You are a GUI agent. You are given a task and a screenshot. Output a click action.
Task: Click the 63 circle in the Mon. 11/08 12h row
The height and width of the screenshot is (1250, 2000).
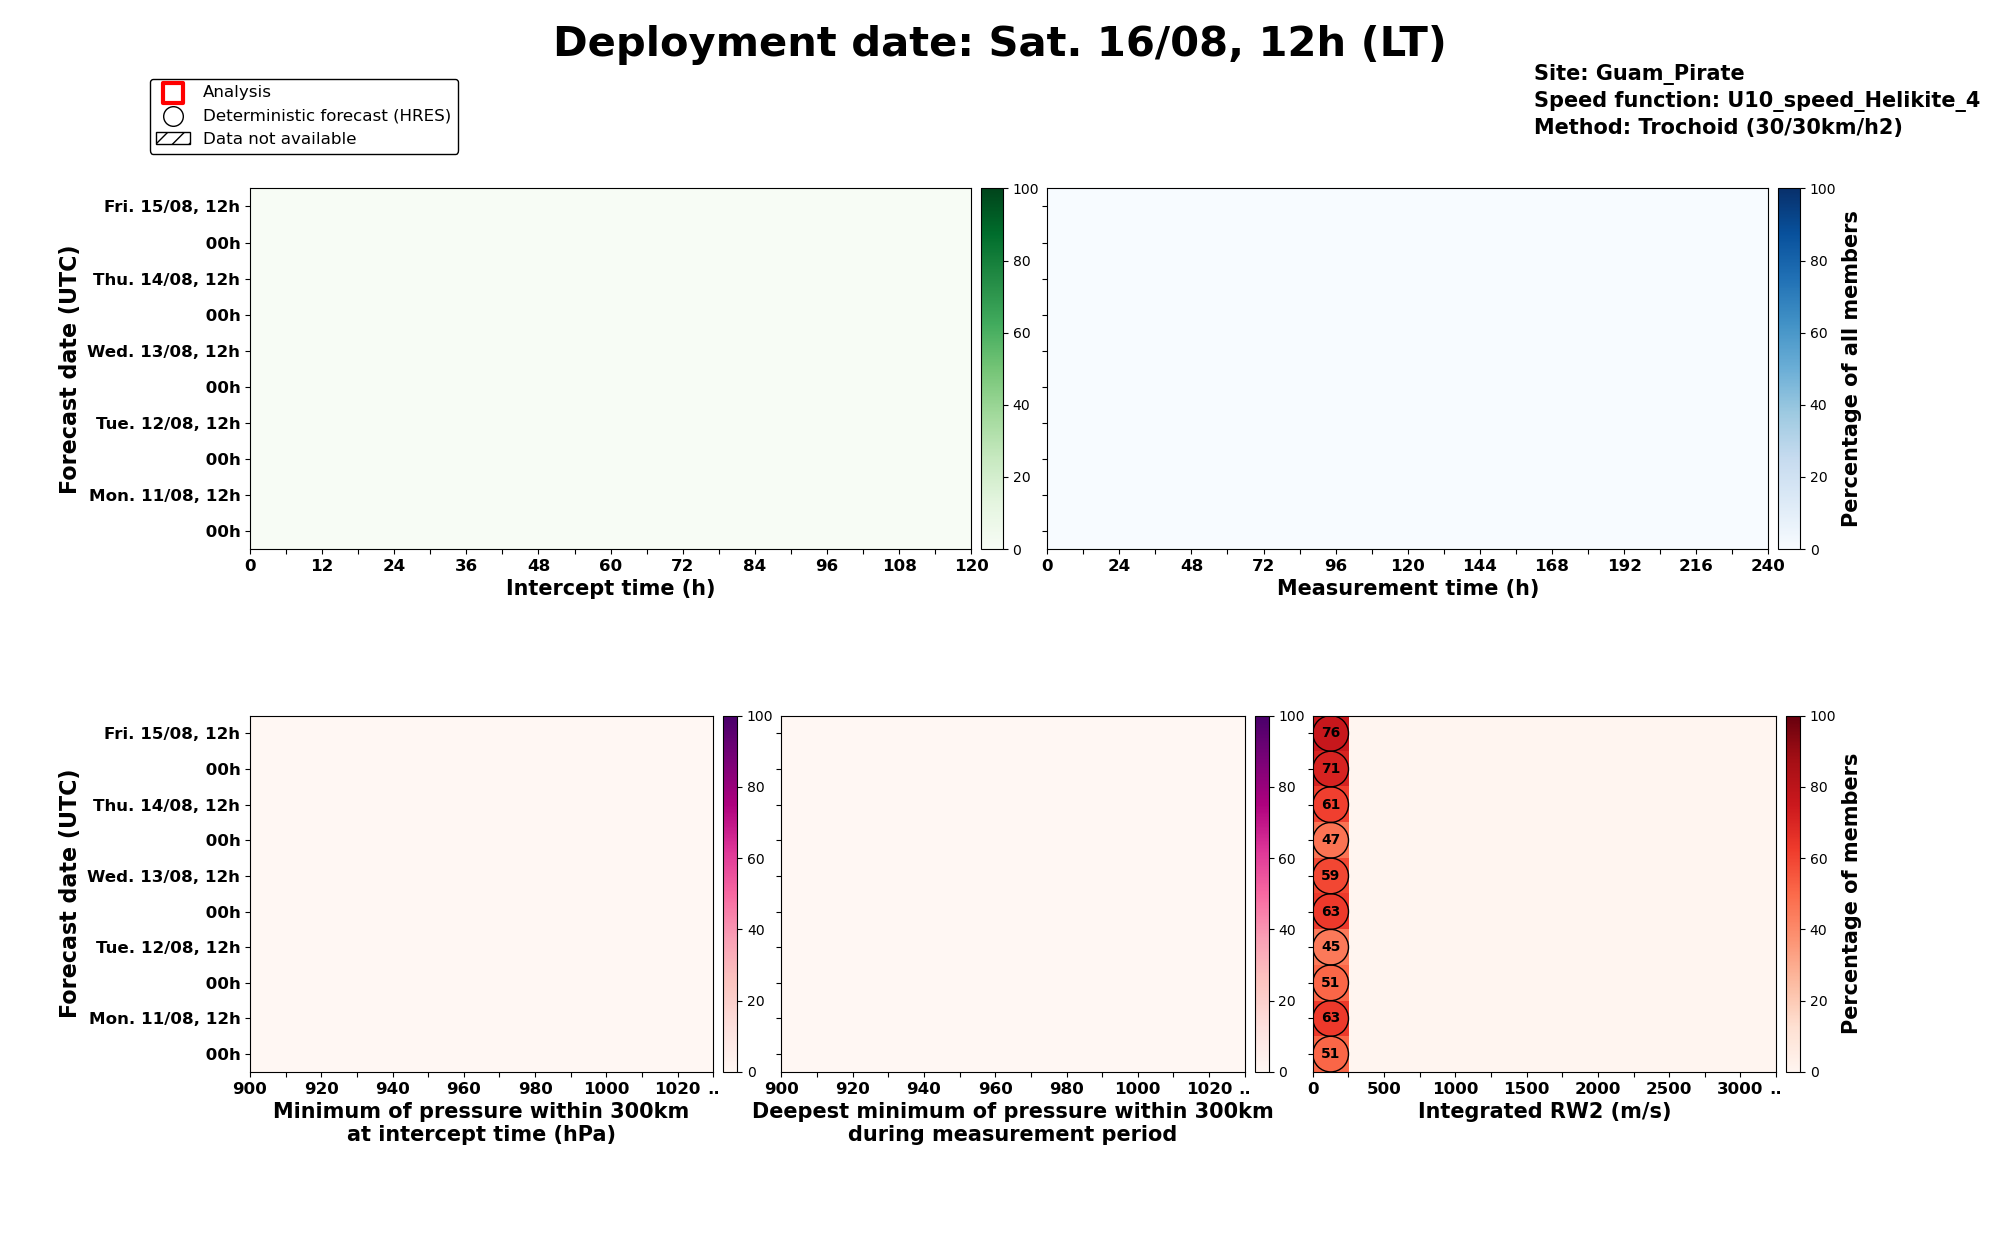pos(1330,1018)
